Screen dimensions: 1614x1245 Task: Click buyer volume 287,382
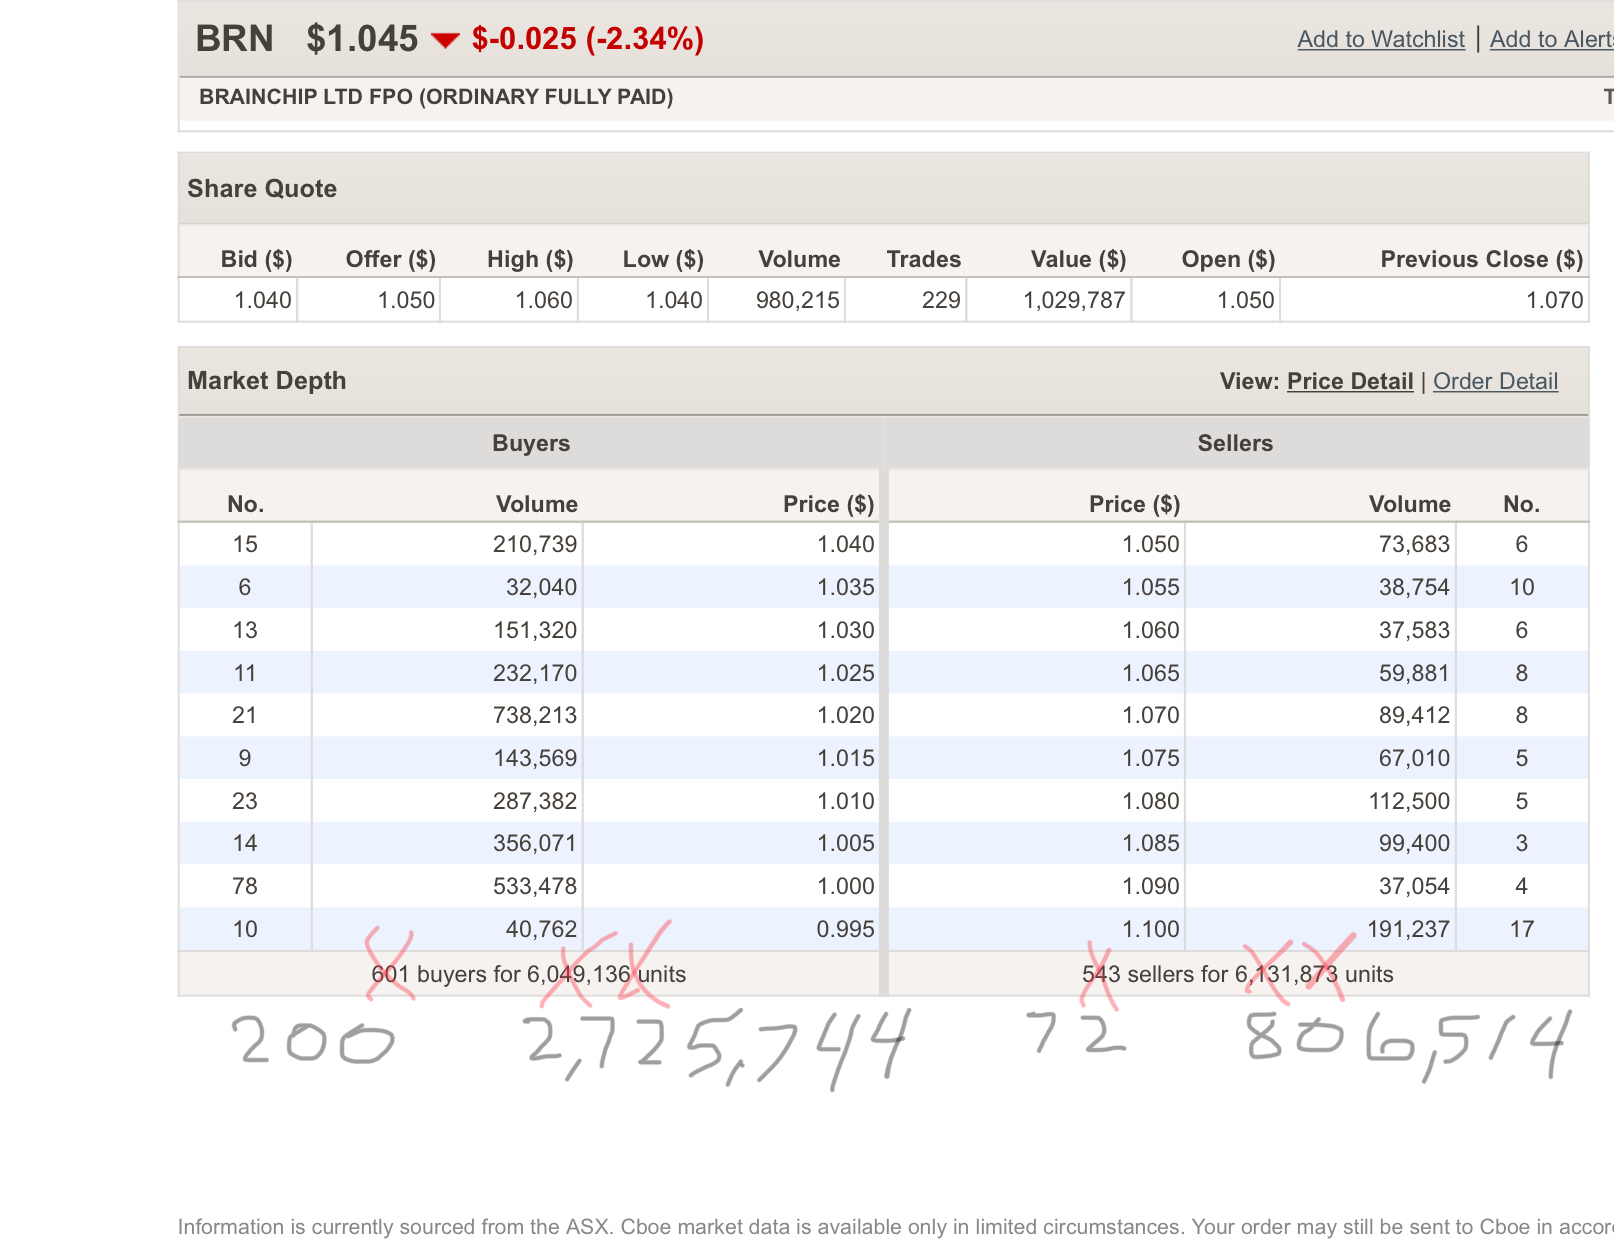point(535,801)
